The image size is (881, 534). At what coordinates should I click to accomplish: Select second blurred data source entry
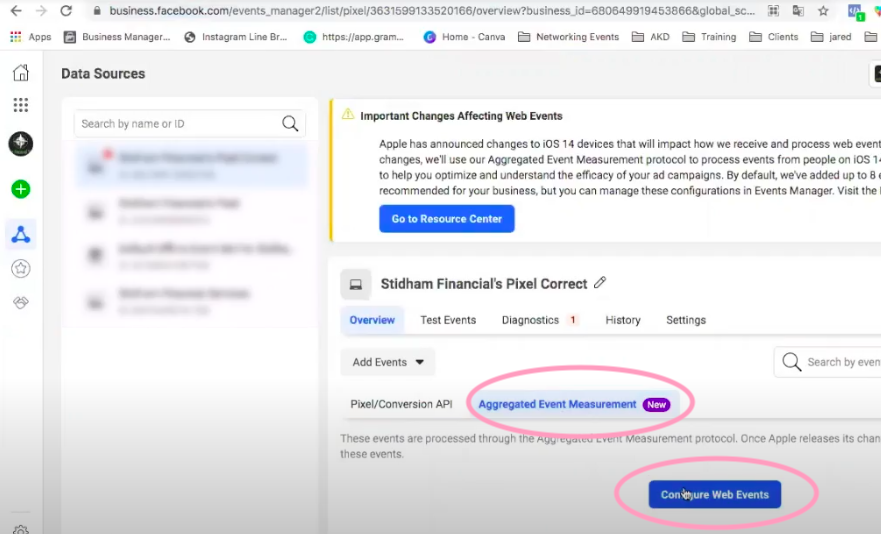click(192, 211)
